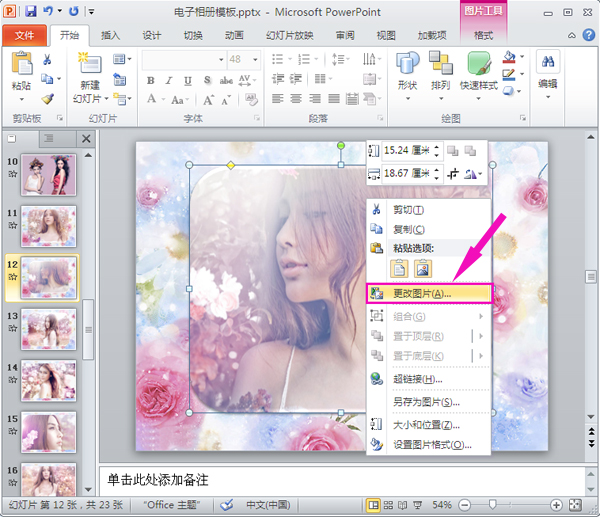Click the Redo icon in title bar
The height and width of the screenshot is (517, 600).
click(x=74, y=11)
